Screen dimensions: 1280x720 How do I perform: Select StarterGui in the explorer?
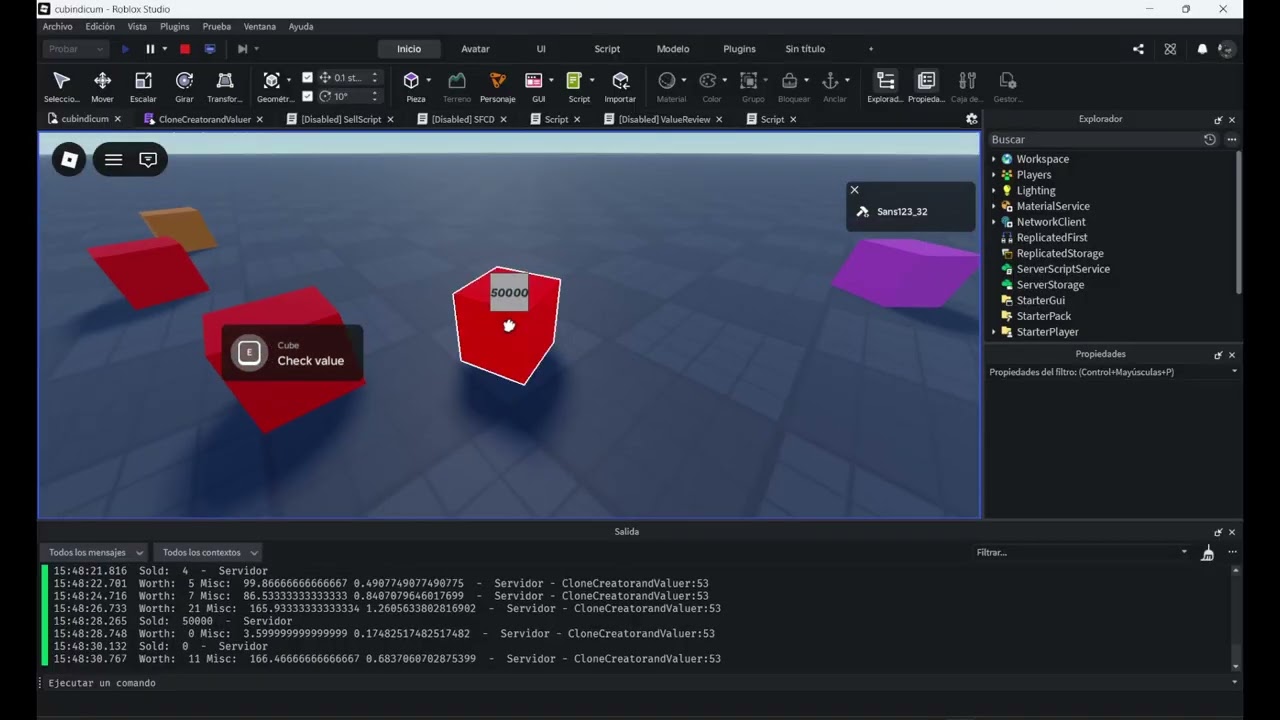pyautogui.click(x=1040, y=300)
